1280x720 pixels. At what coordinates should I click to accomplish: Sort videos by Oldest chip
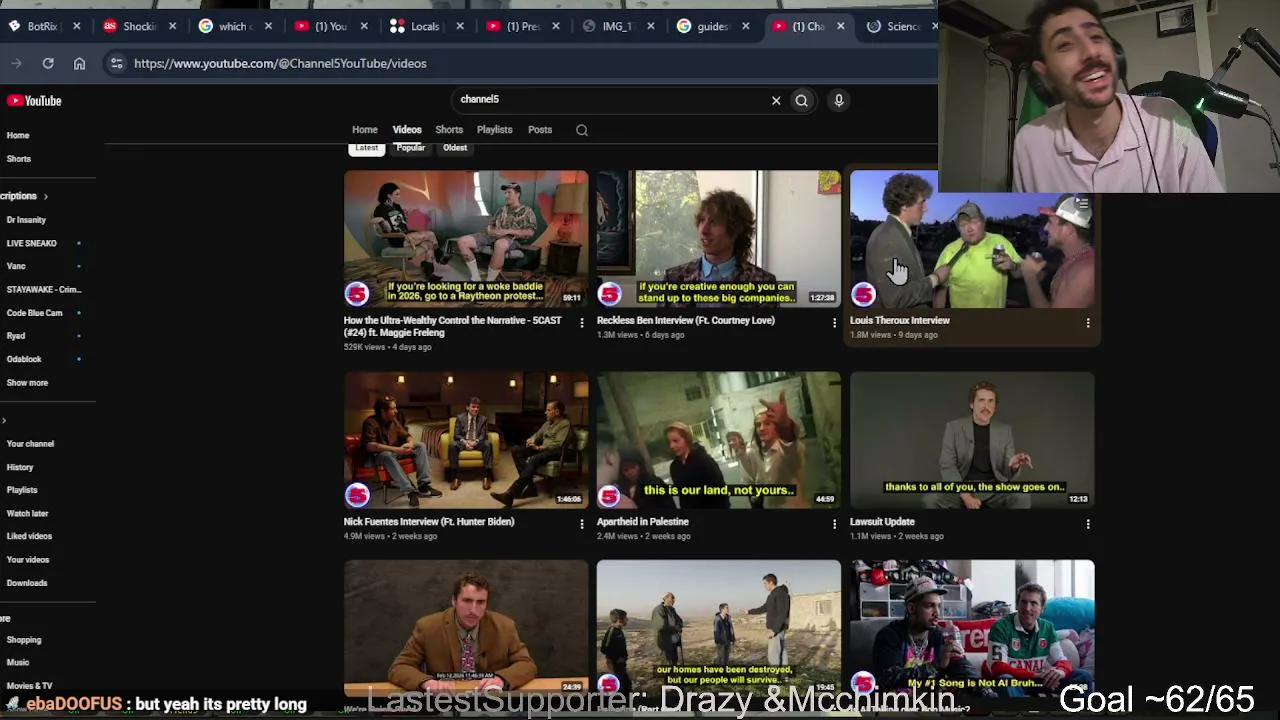point(455,148)
